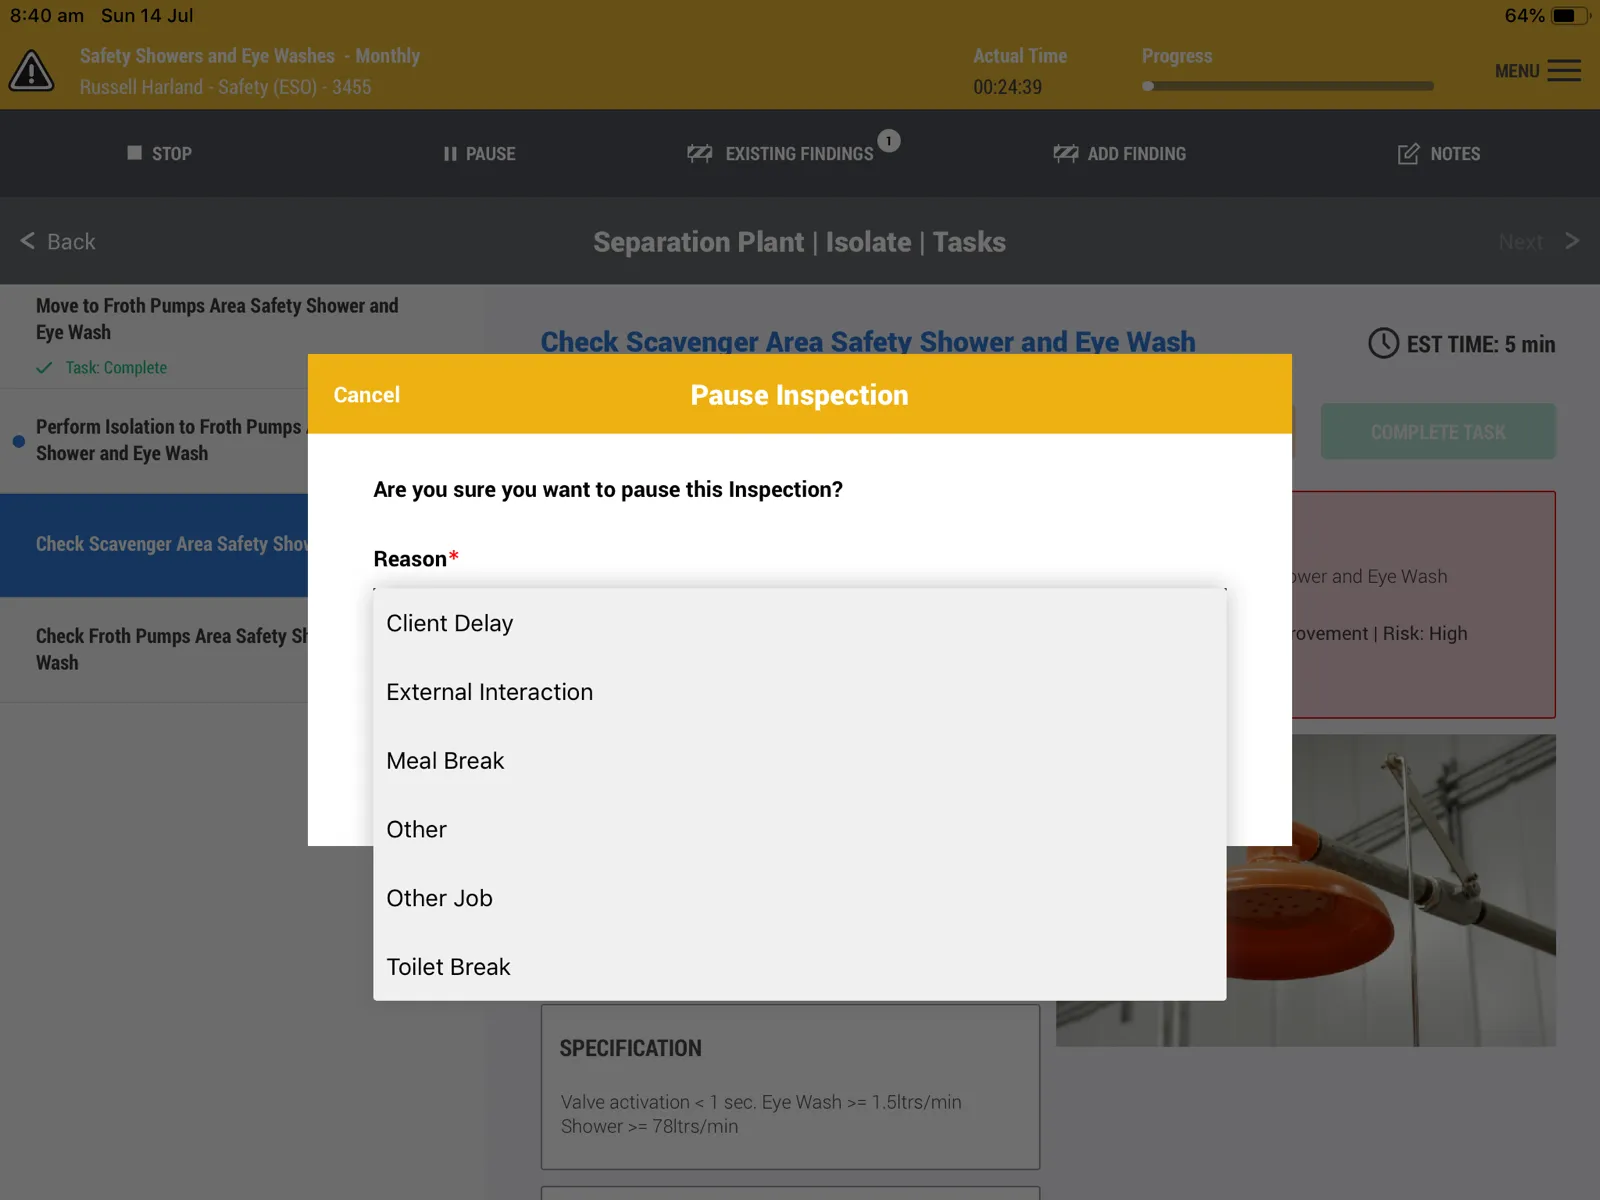This screenshot has height=1200, width=1600.
Task: Cancel the Pause Inspection dialog
Action: point(367,395)
